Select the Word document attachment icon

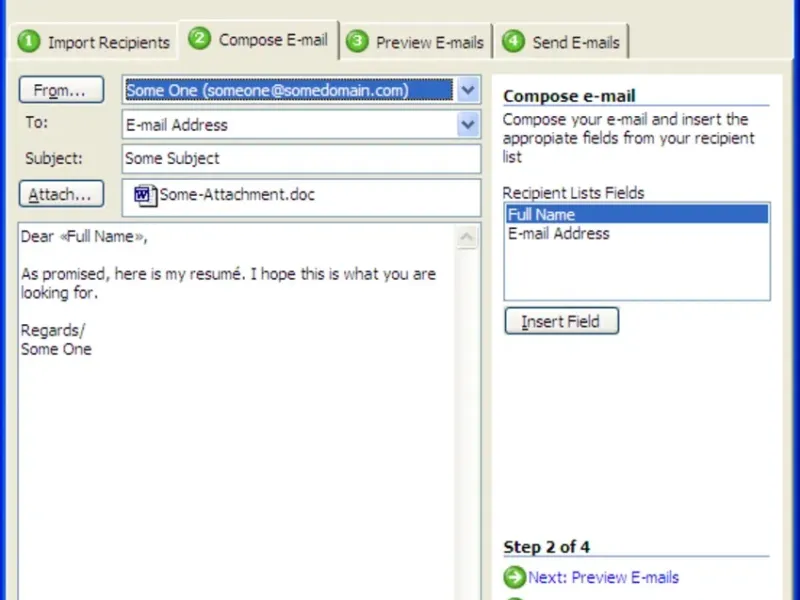click(x=145, y=195)
